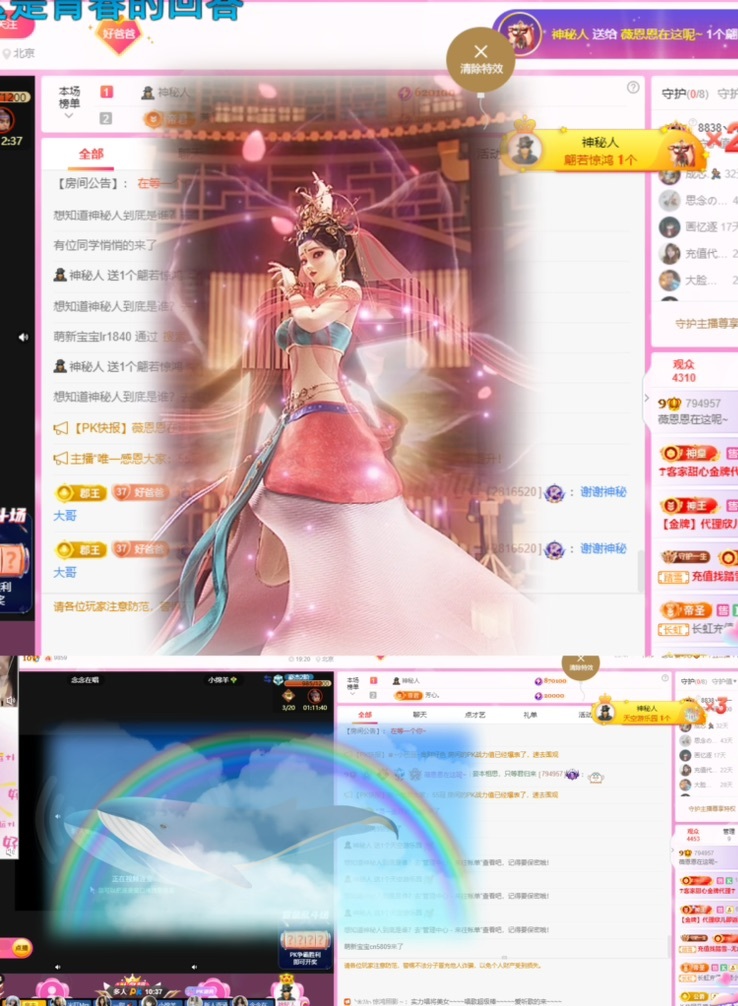Expand 本场榜单 dropdown in upper window
Screen dimensions: 738x1006
[69, 103]
